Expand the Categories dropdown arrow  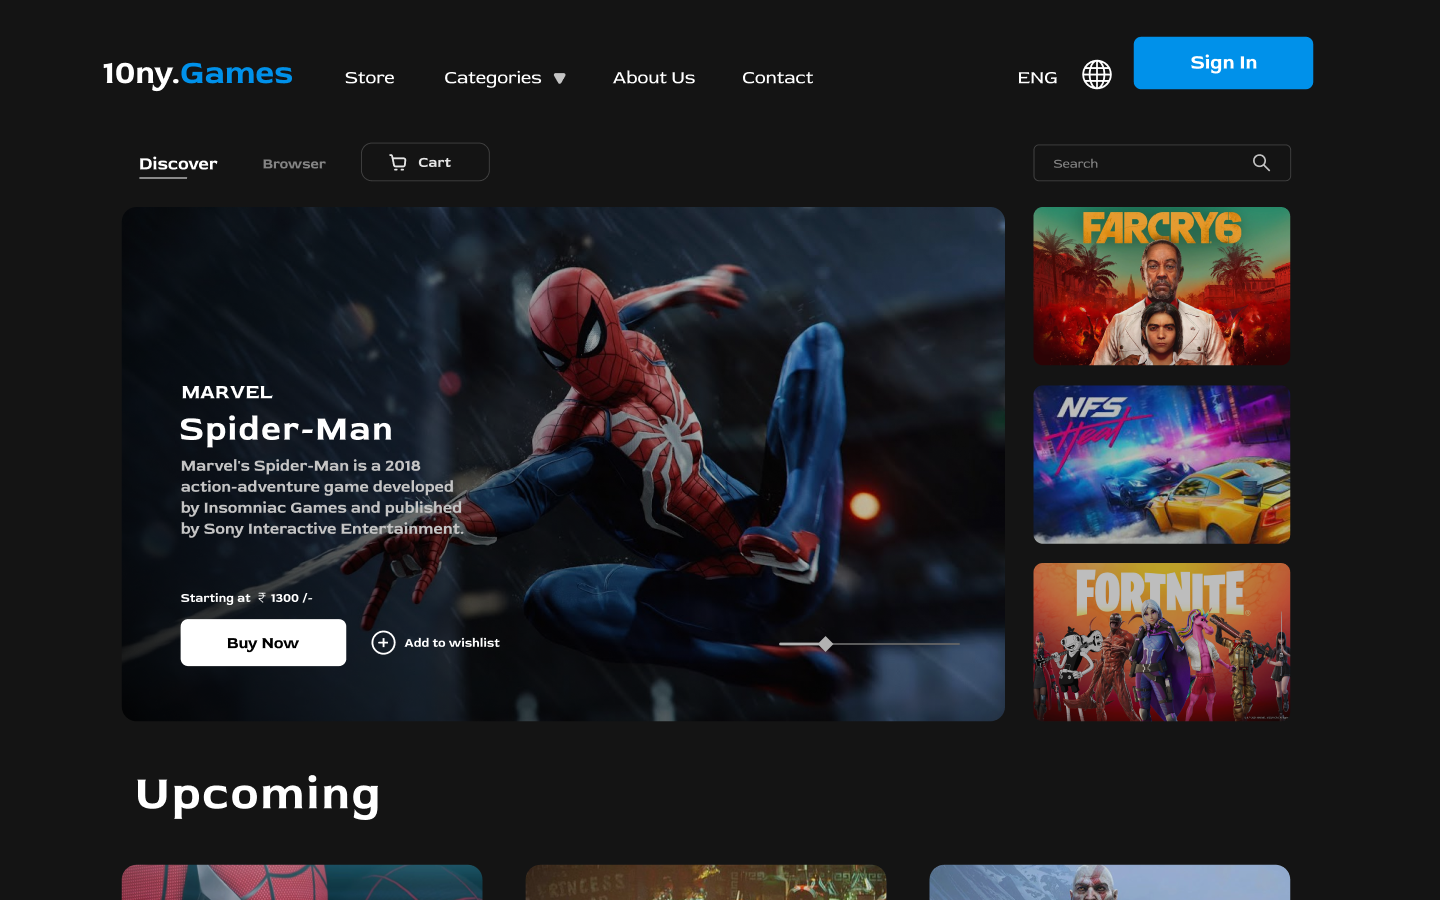(560, 78)
